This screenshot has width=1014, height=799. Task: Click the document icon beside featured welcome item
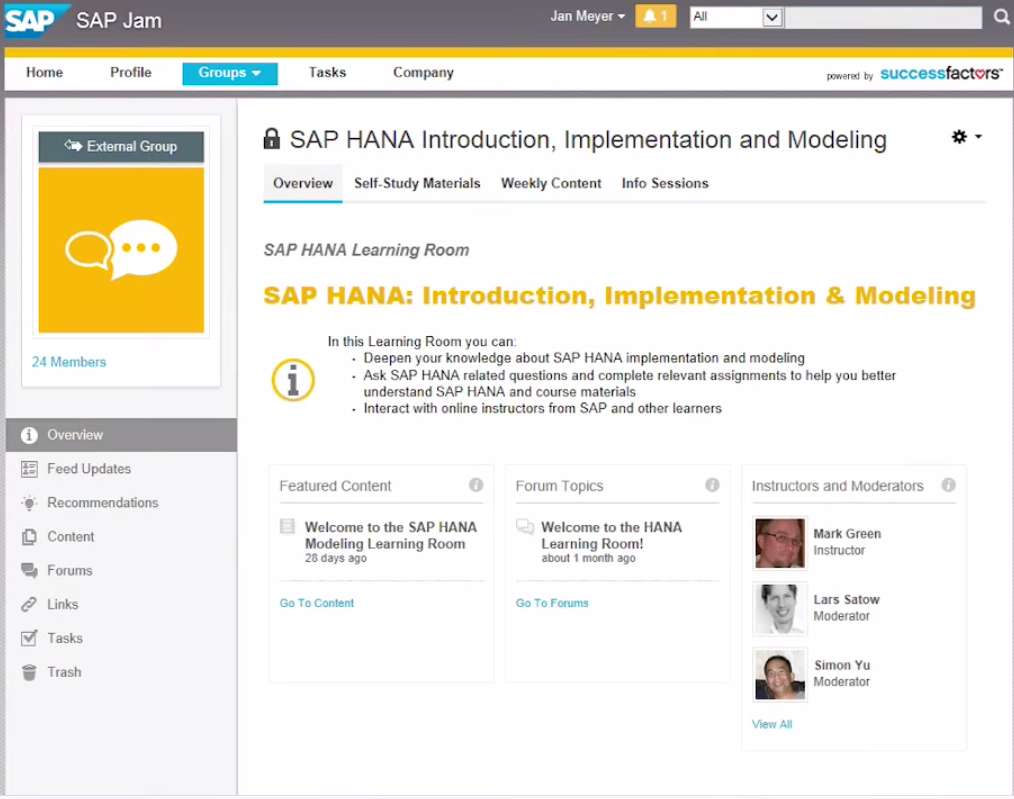coord(288,526)
